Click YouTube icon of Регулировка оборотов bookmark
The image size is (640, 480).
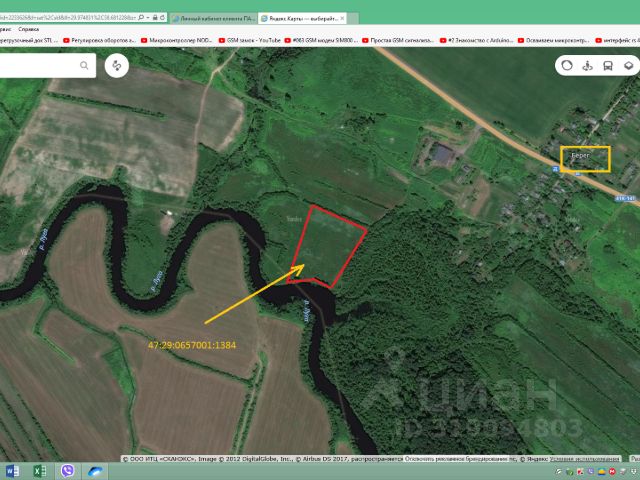[67, 40]
